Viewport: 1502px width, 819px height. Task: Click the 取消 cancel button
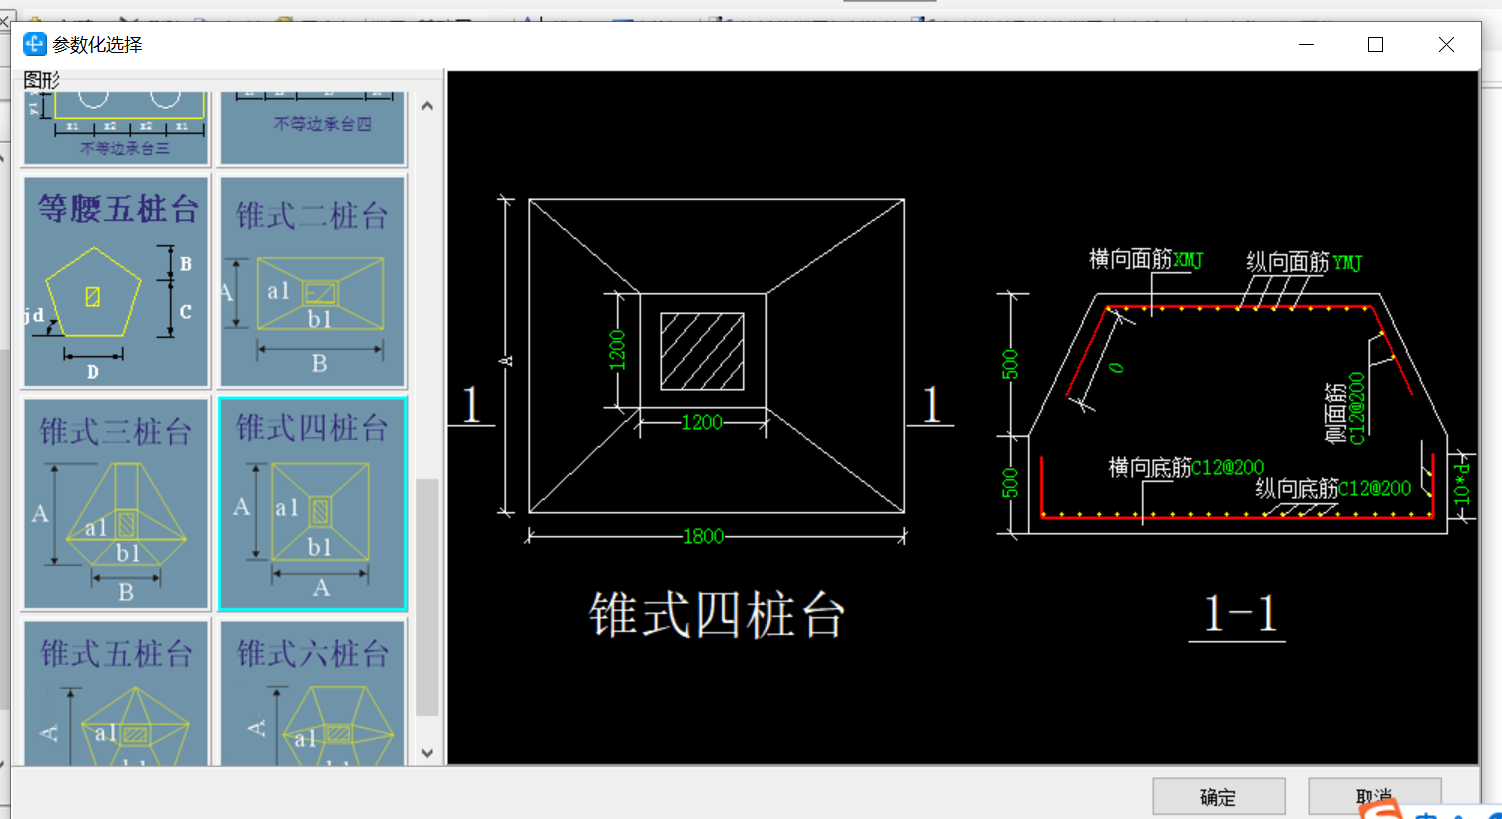pyautogui.click(x=1374, y=797)
